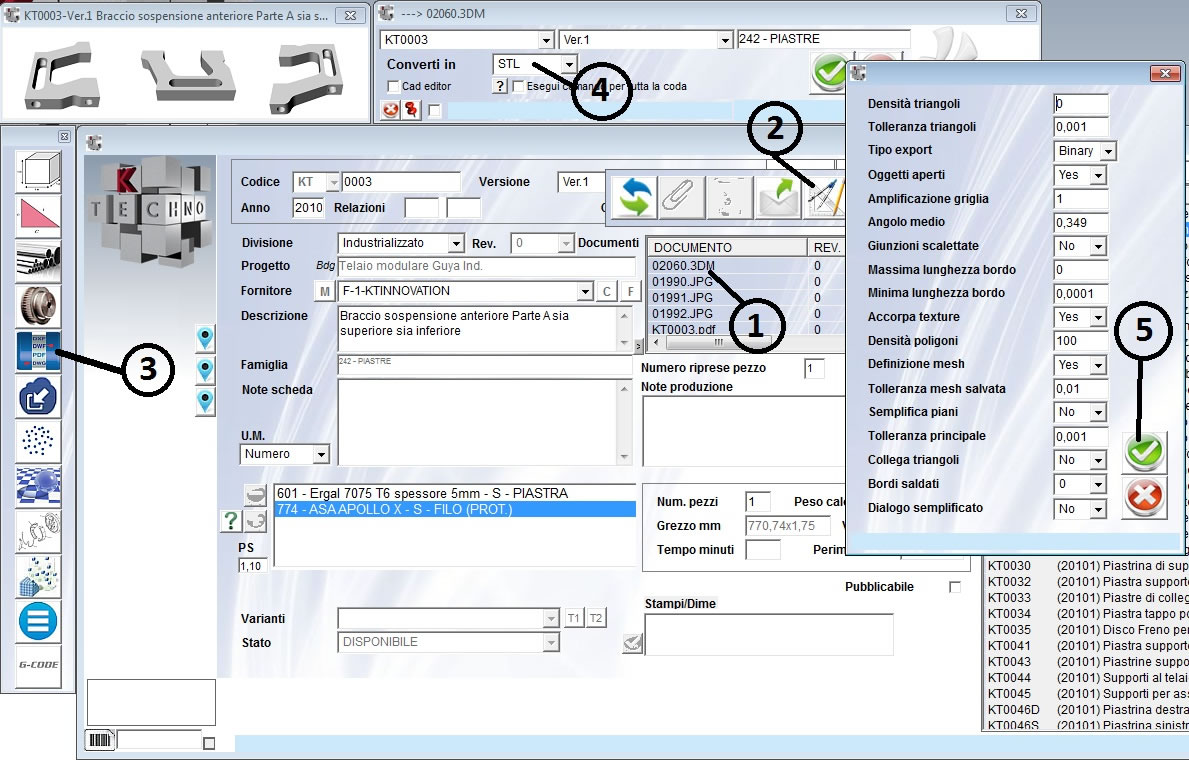
Task: Click the Tolleranza triangoli value field
Action: coord(1081,127)
